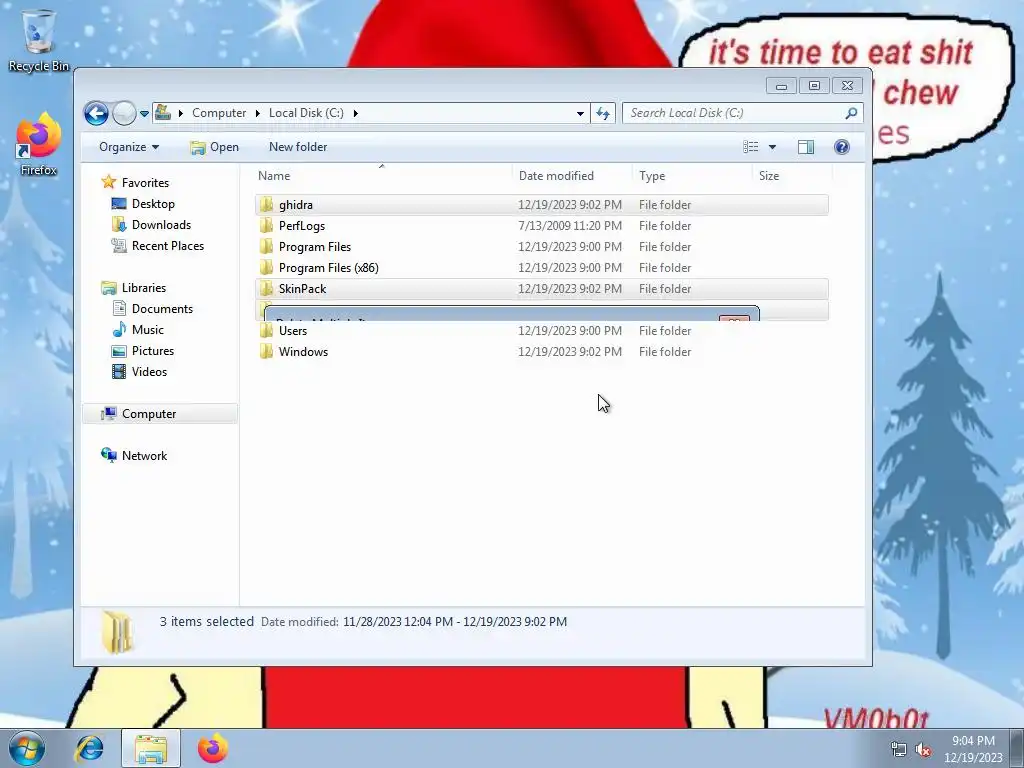
Task: Select Computer in the address breadcrumb
Action: (219, 113)
